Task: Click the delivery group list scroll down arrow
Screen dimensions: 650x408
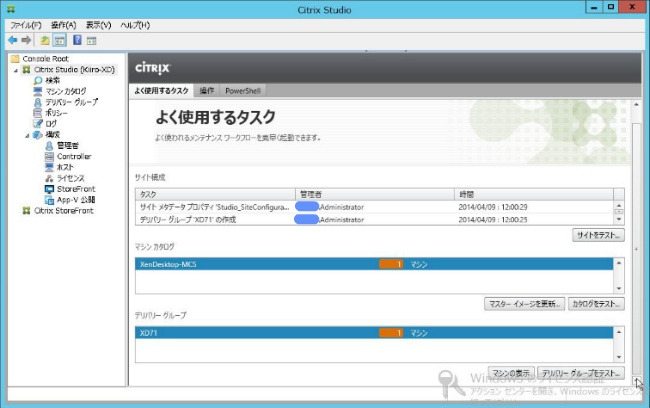Action: click(619, 357)
